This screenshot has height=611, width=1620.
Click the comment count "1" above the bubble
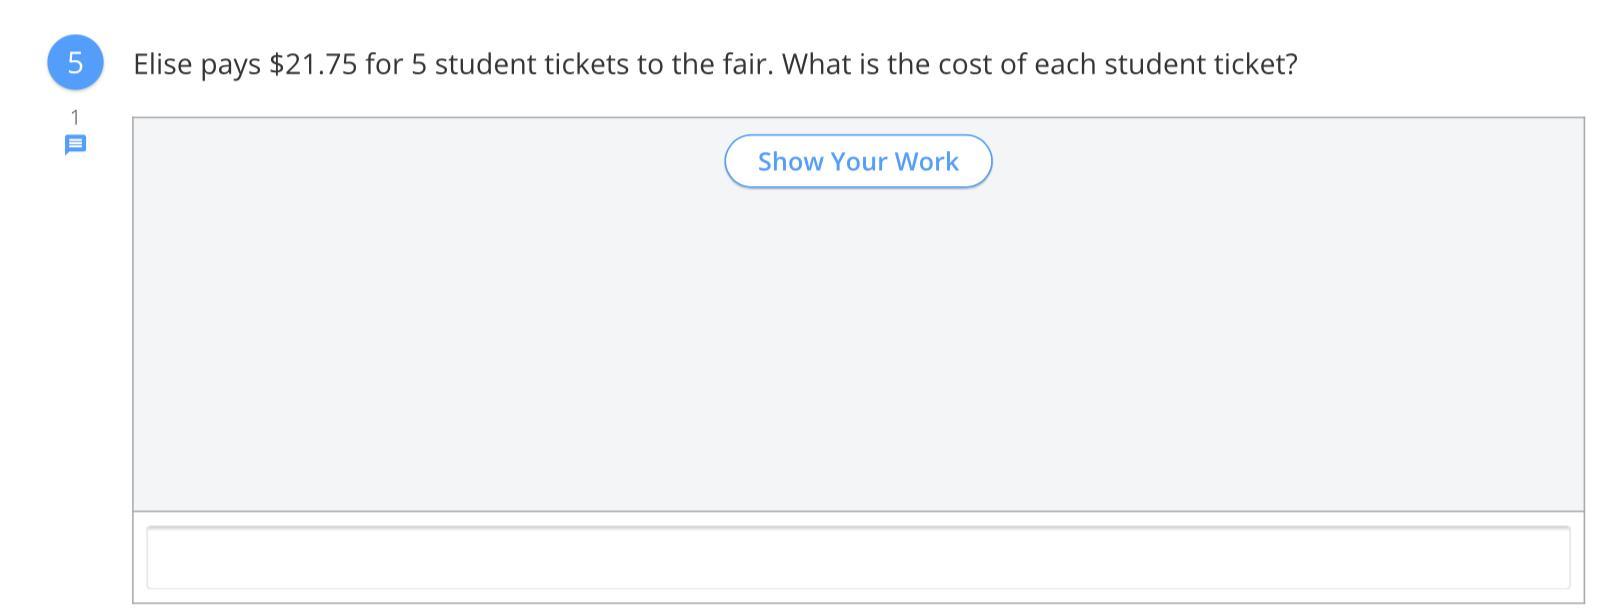pos(75,118)
